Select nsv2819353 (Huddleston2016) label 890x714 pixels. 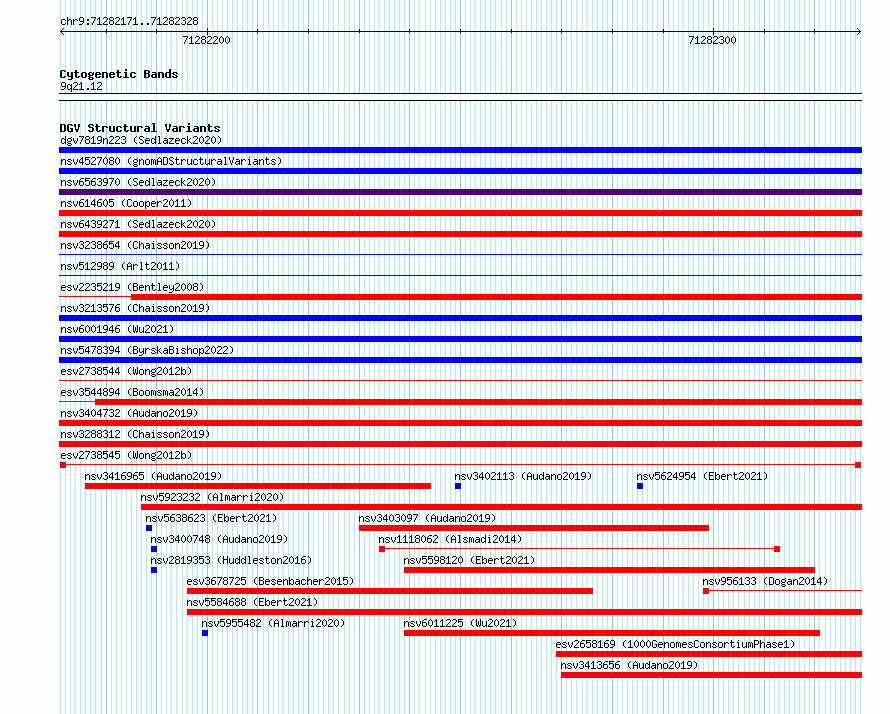click(x=231, y=560)
